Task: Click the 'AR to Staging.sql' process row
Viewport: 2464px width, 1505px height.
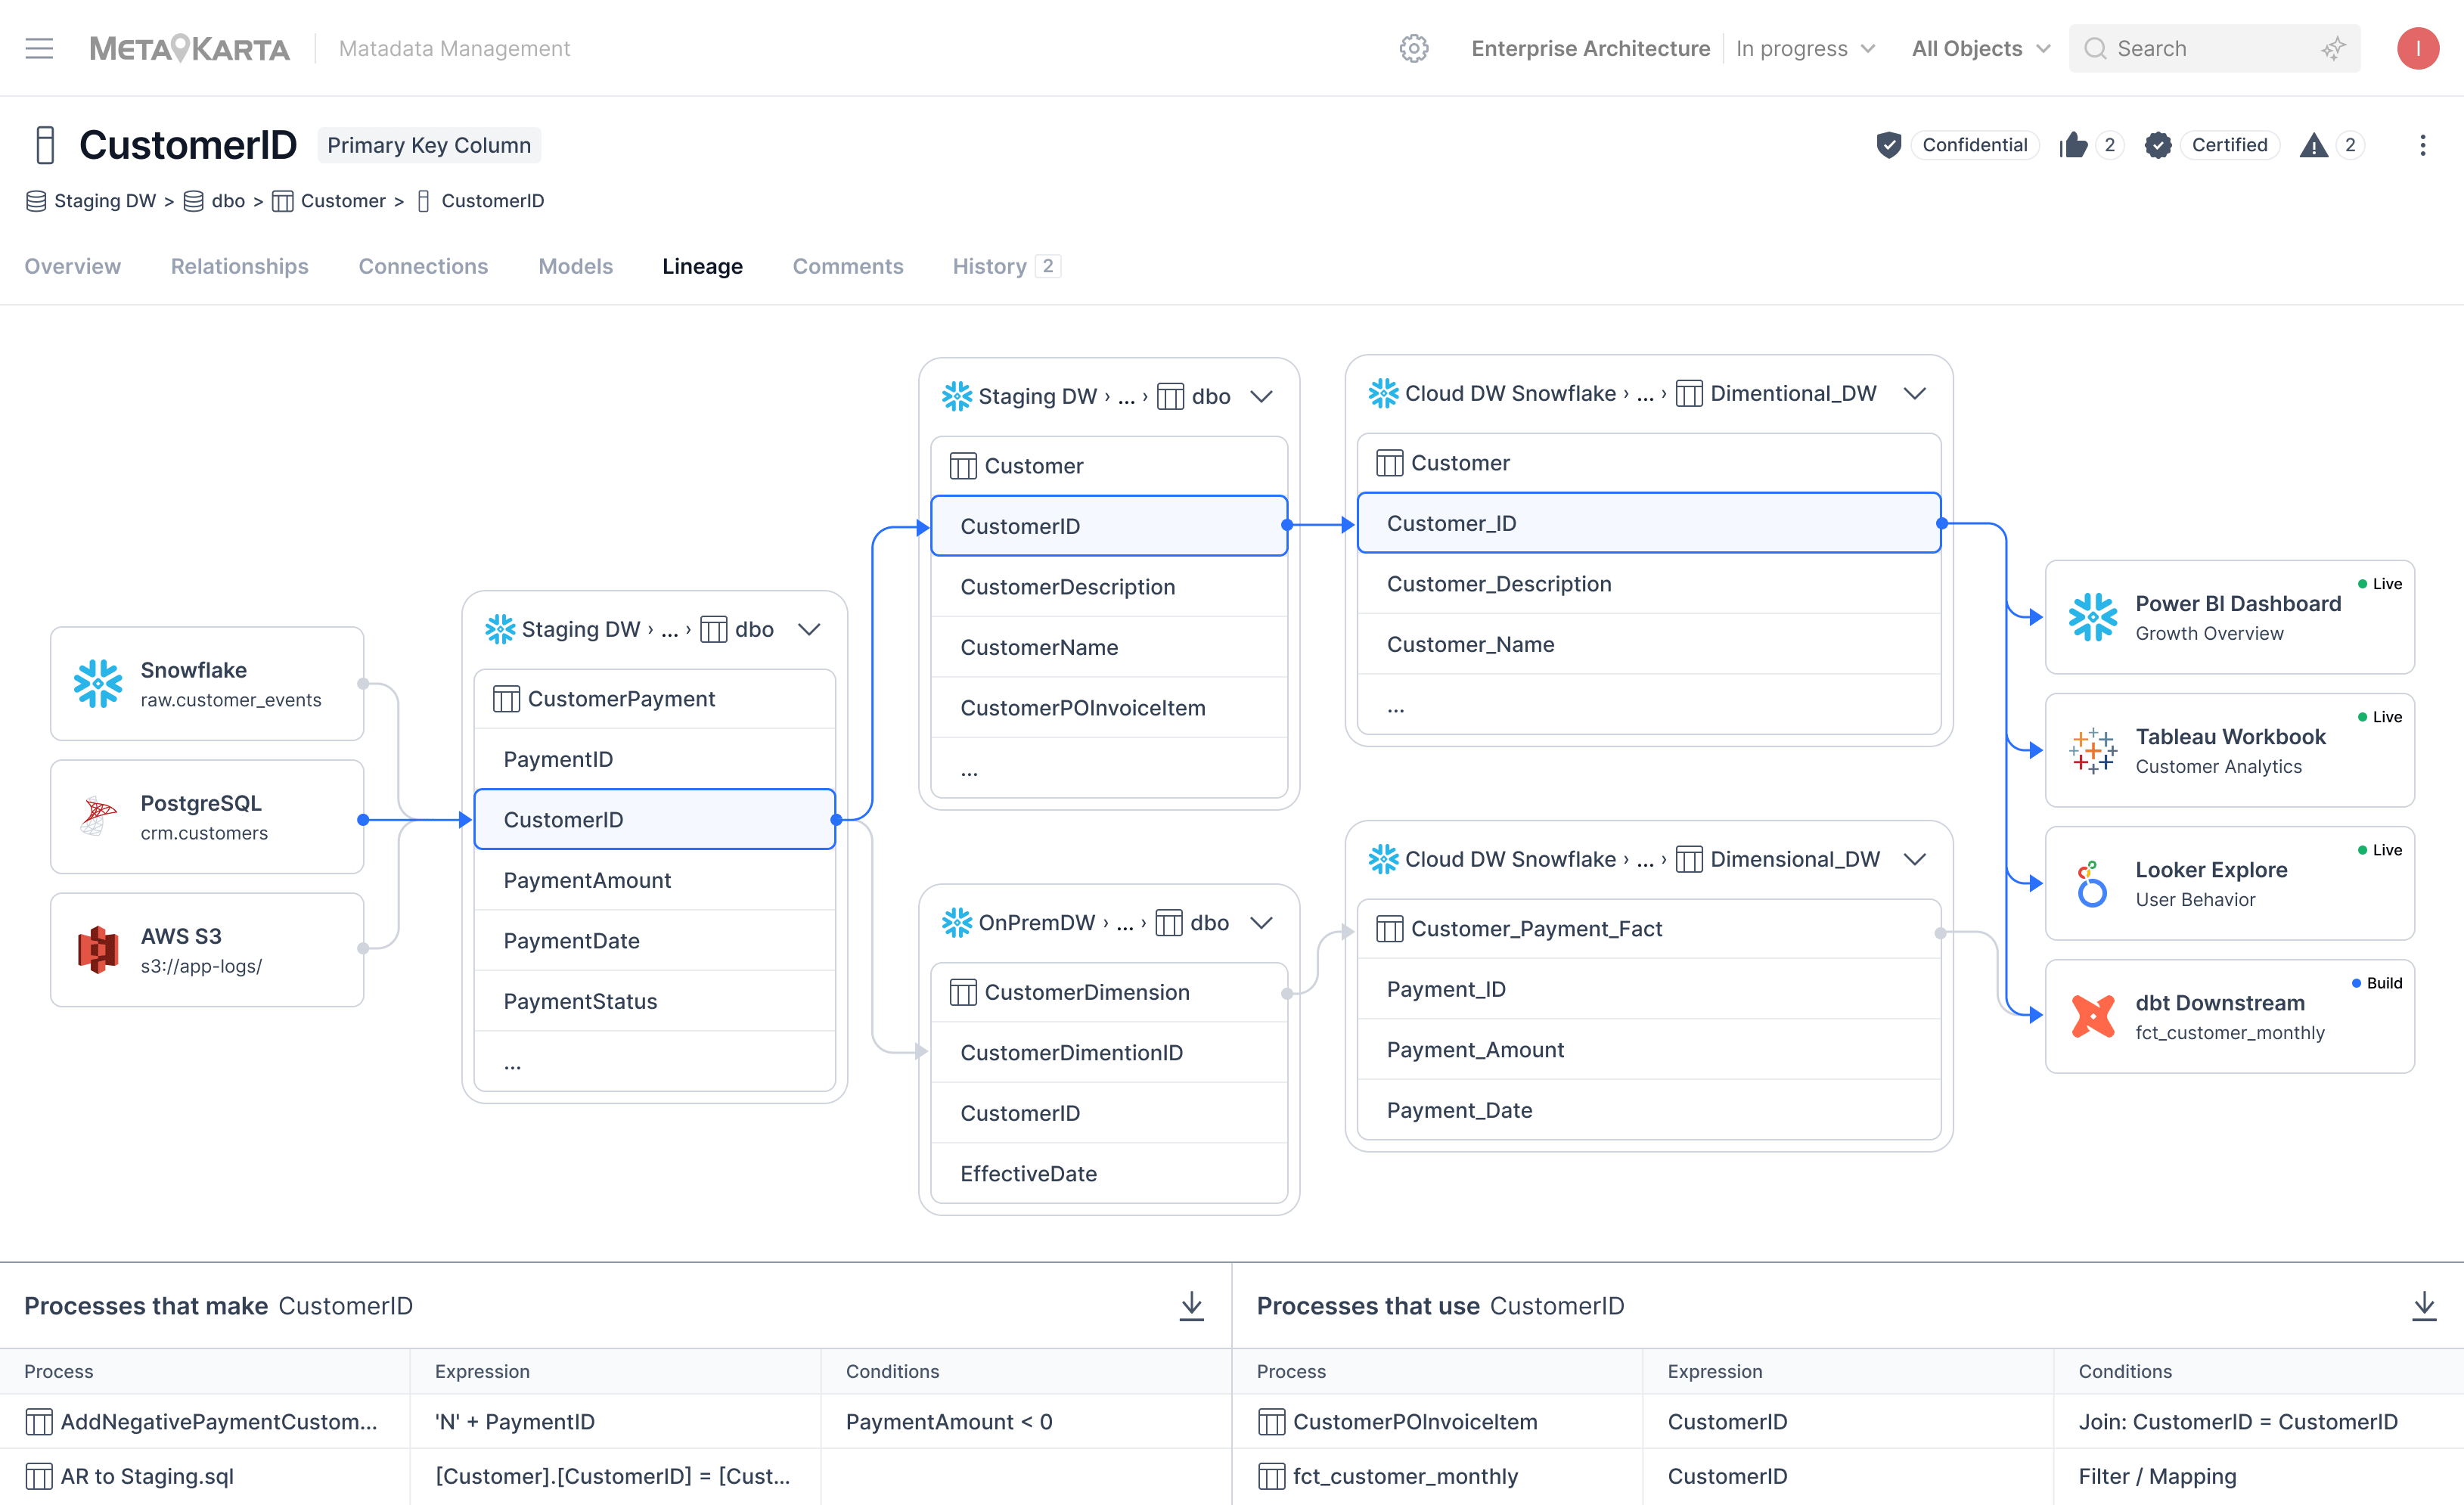Action: (615, 1476)
